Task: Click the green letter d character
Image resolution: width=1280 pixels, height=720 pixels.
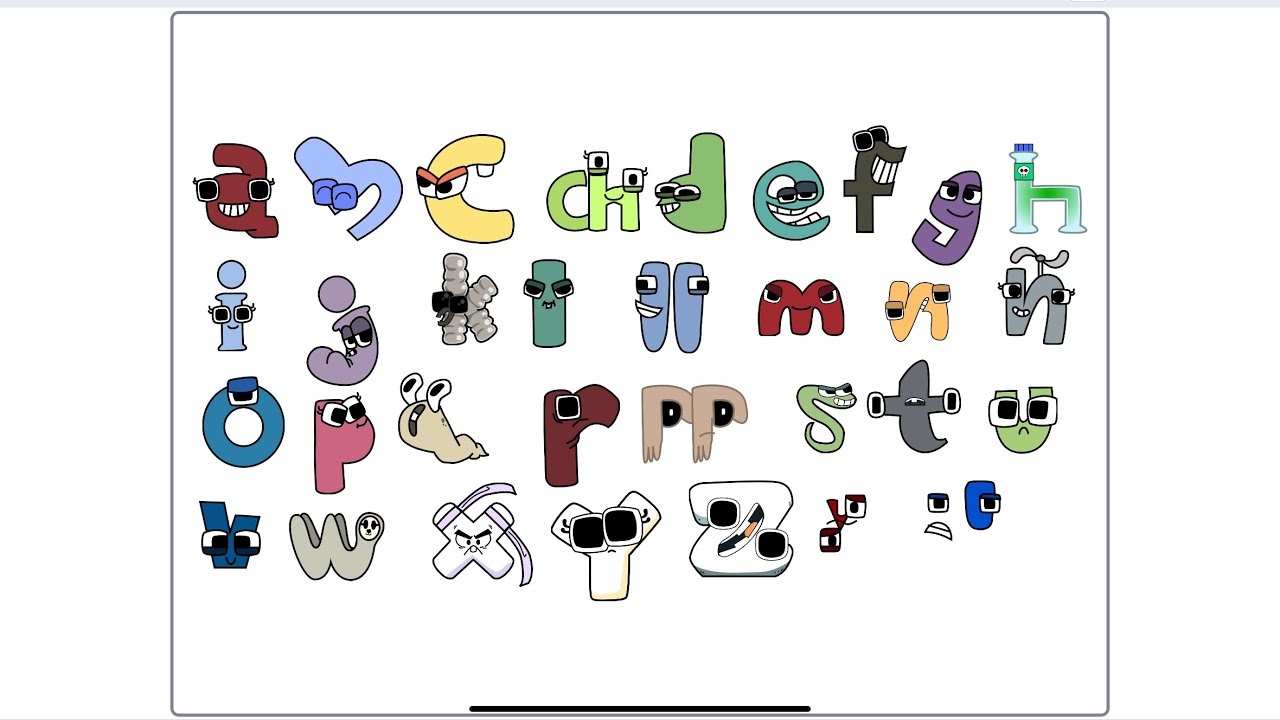Action: [x=691, y=184]
